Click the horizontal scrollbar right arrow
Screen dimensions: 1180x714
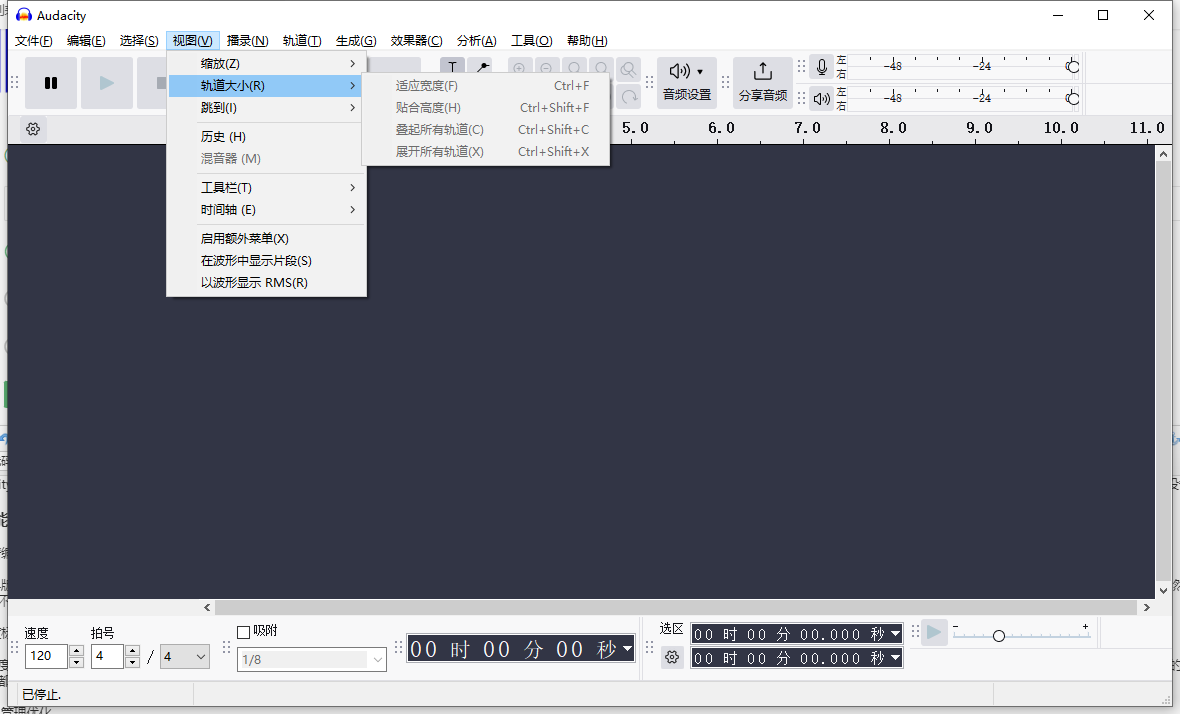1146,607
